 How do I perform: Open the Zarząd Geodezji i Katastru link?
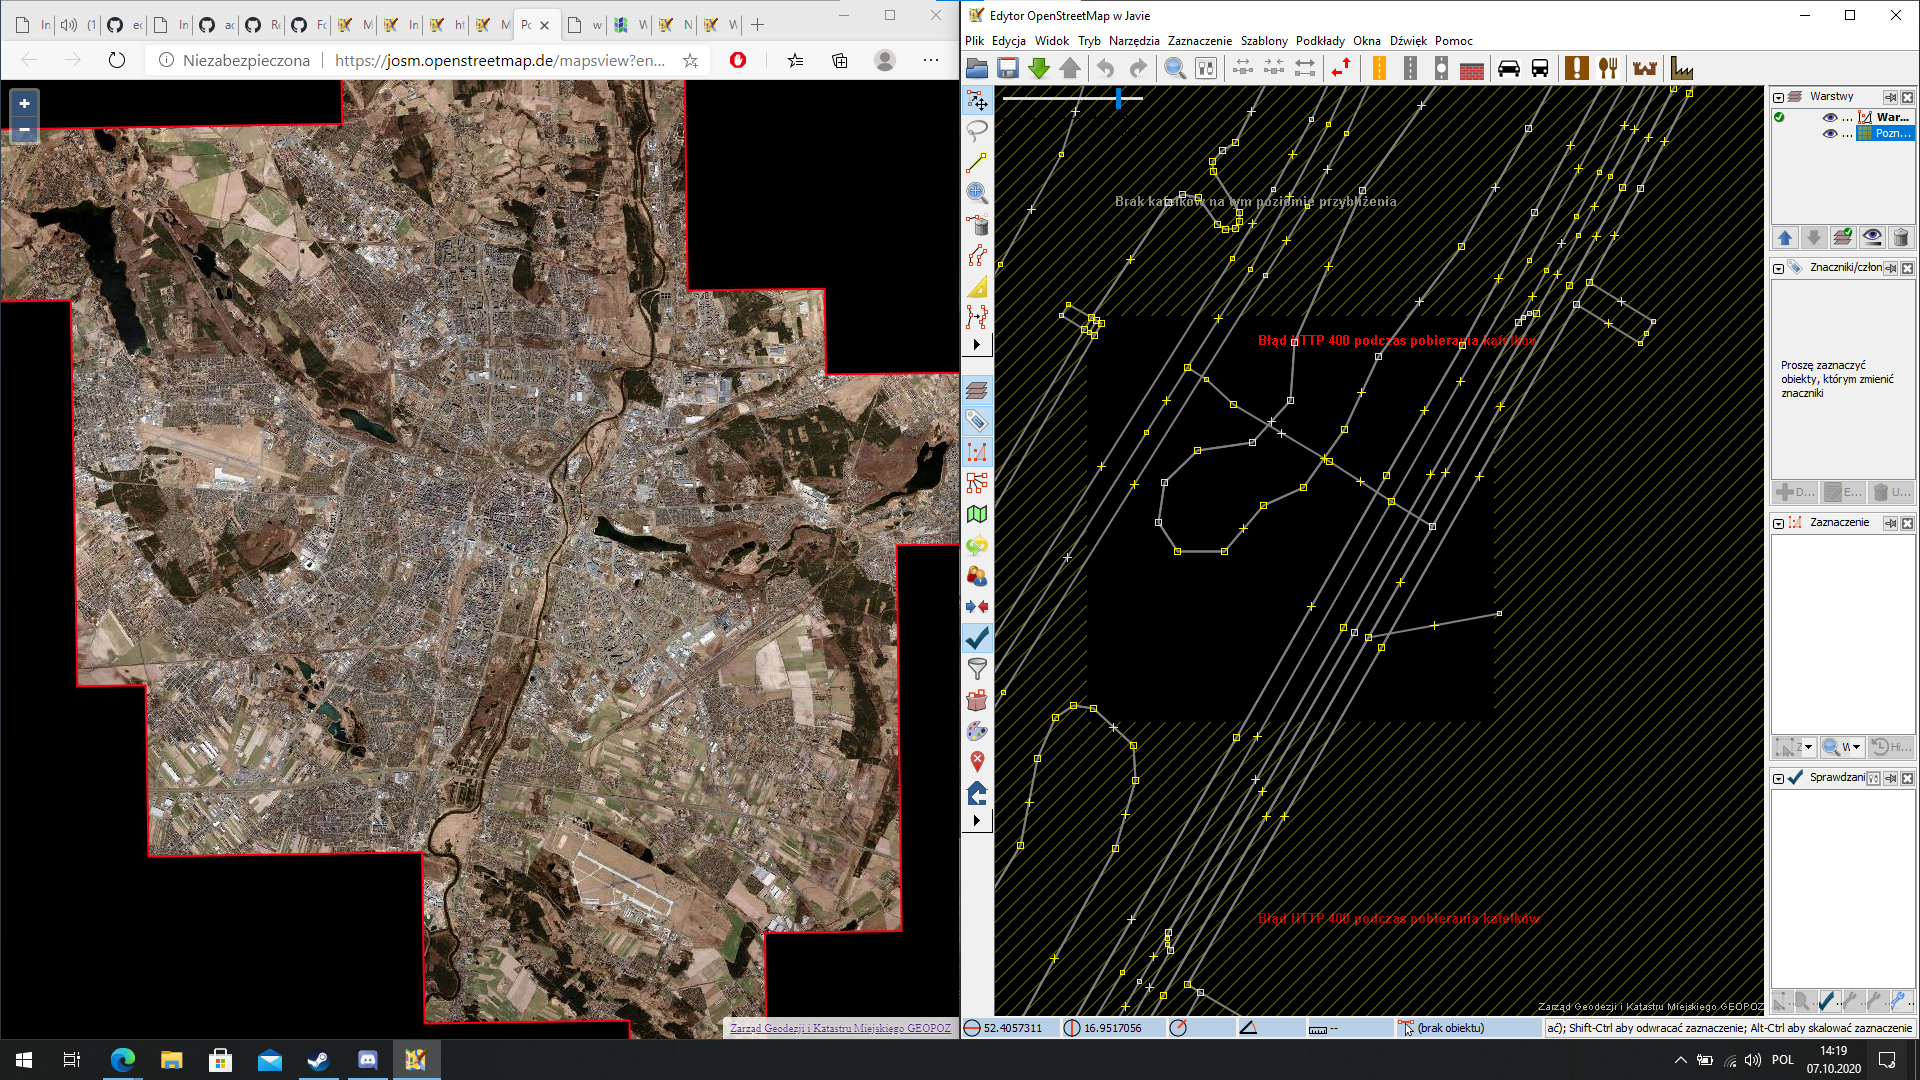click(x=840, y=1028)
